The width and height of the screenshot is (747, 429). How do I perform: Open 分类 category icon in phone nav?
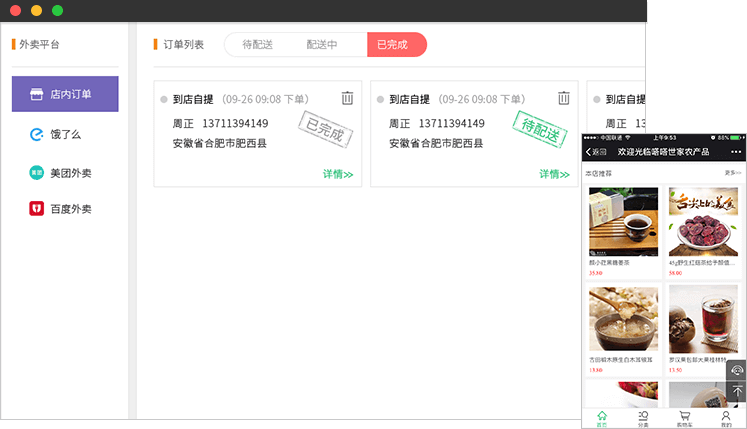[643, 418]
